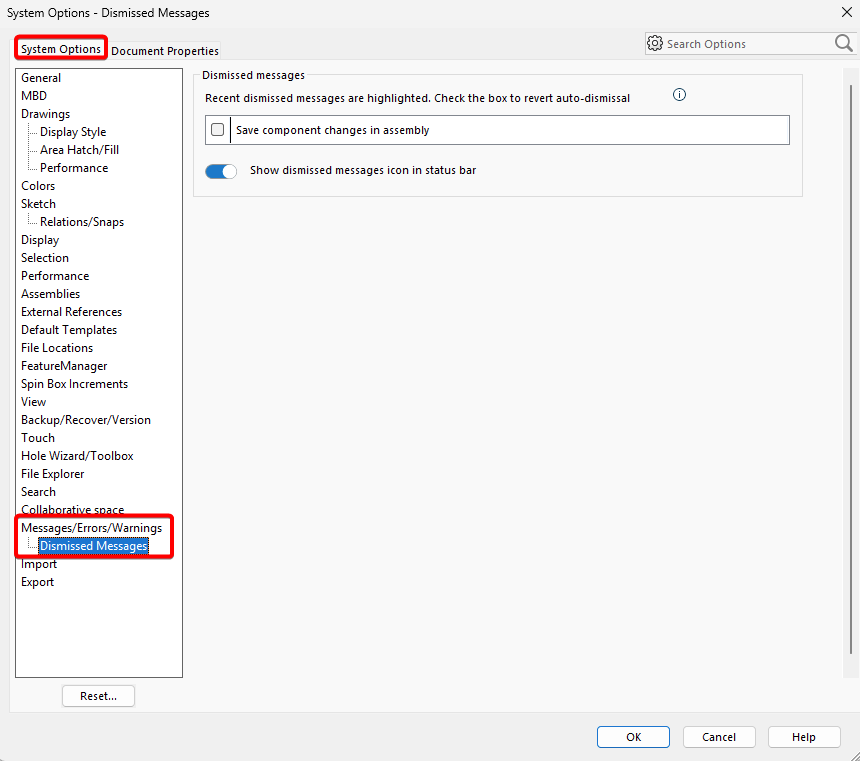Select General in options tree

coord(41,78)
